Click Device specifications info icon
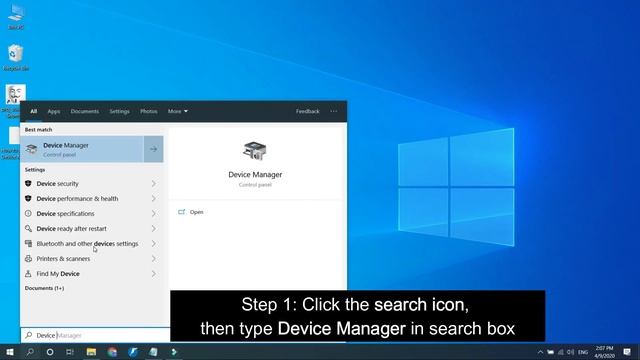640x360 pixels. click(28, 213)
